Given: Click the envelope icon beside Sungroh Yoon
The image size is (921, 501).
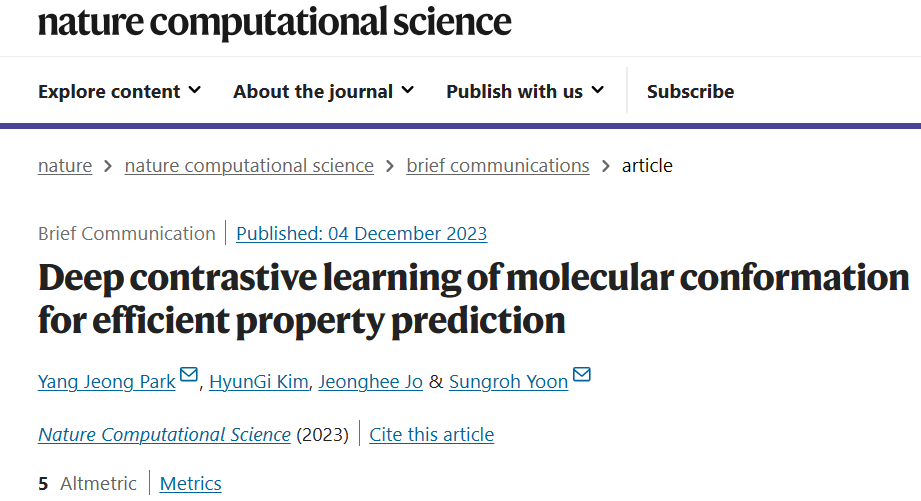Looking at the screenshot, I should pyautogui.click(x=581, y=374).
